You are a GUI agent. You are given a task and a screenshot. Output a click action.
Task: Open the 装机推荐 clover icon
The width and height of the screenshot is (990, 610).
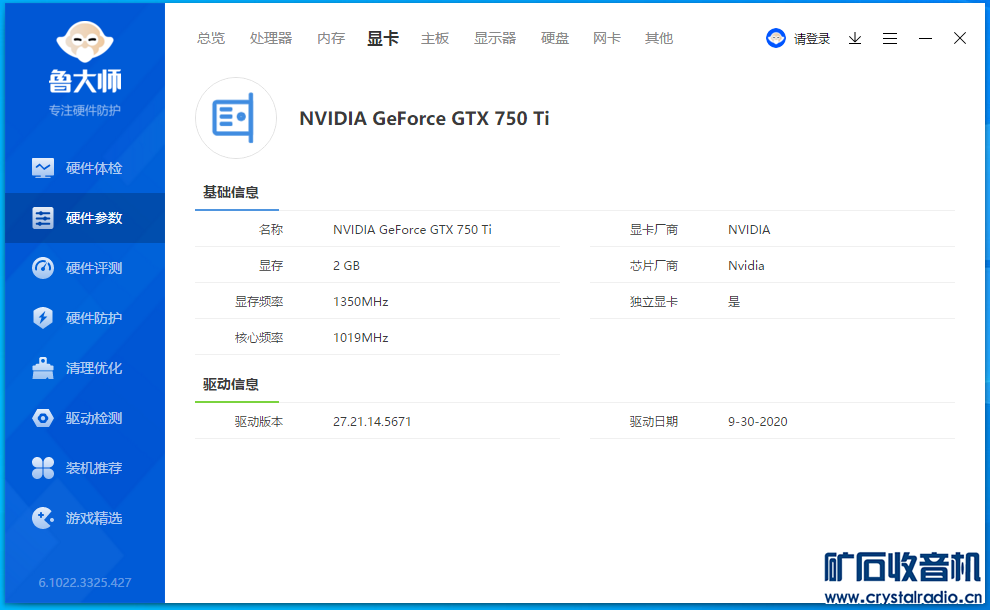43,468
